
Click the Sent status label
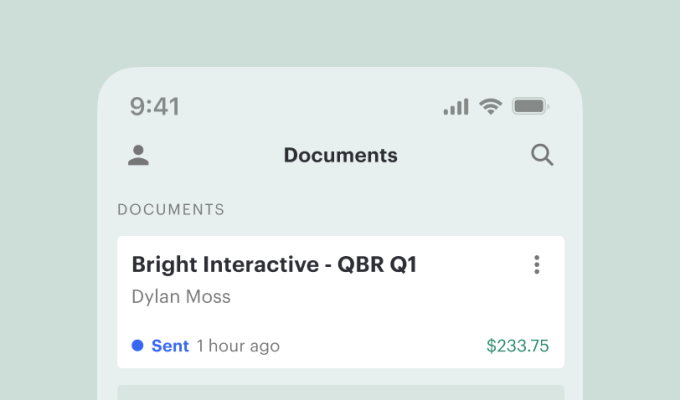coord(170,346)
